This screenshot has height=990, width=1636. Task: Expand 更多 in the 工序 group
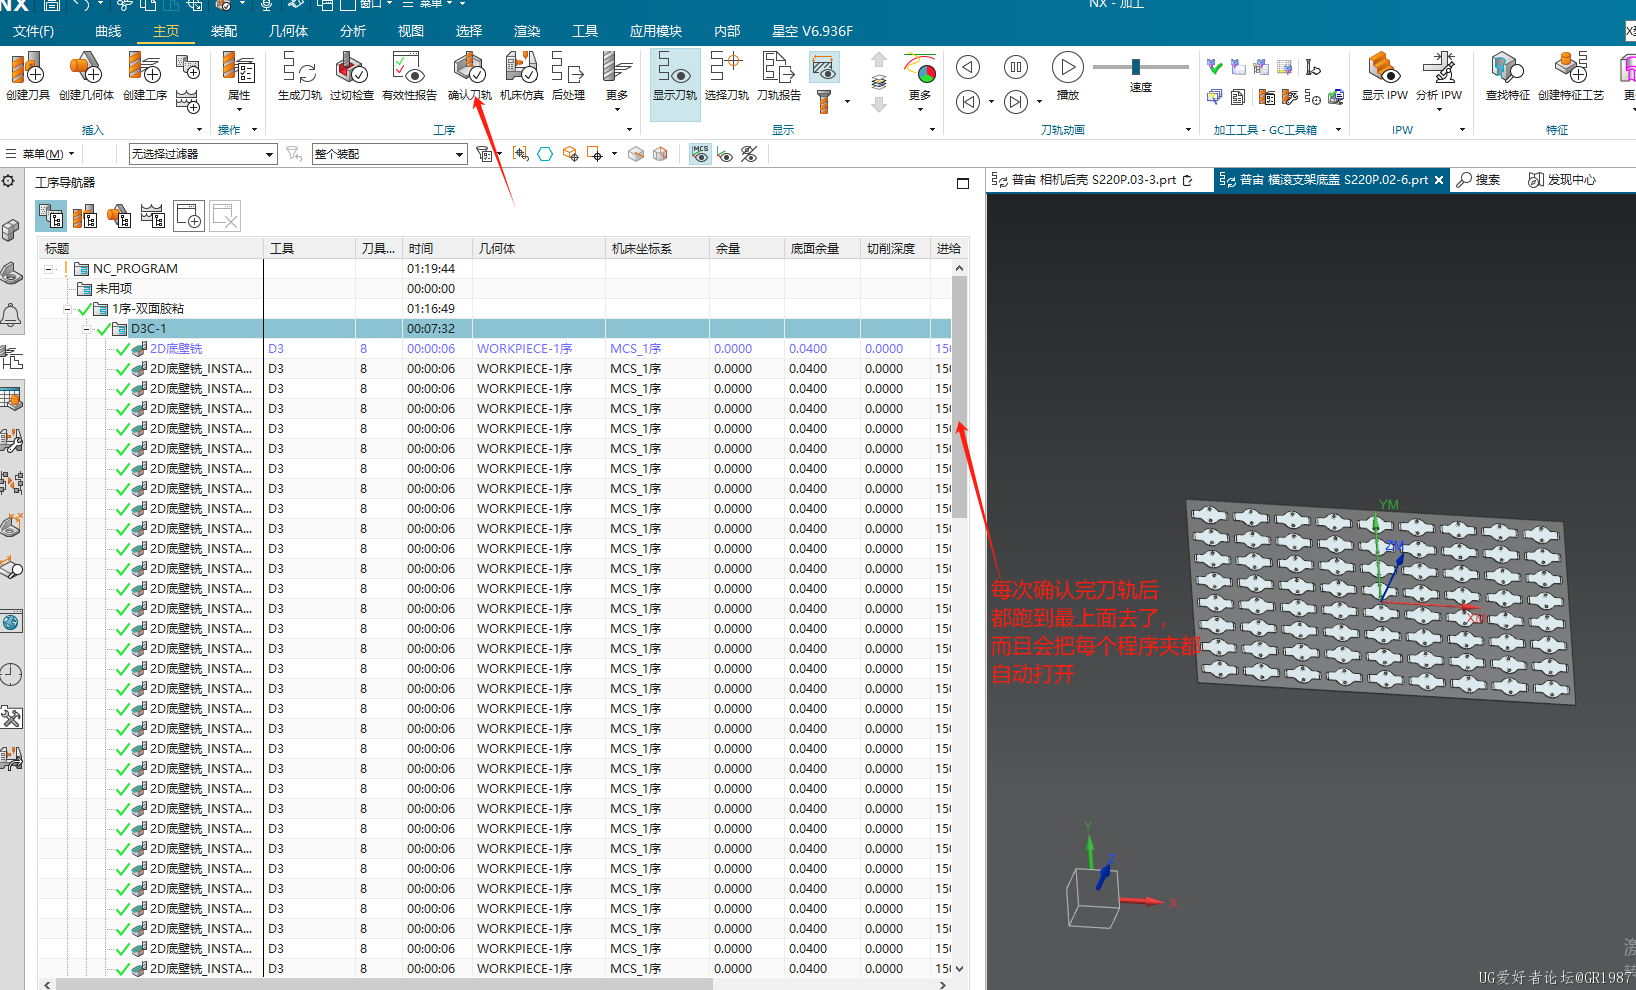617,84
